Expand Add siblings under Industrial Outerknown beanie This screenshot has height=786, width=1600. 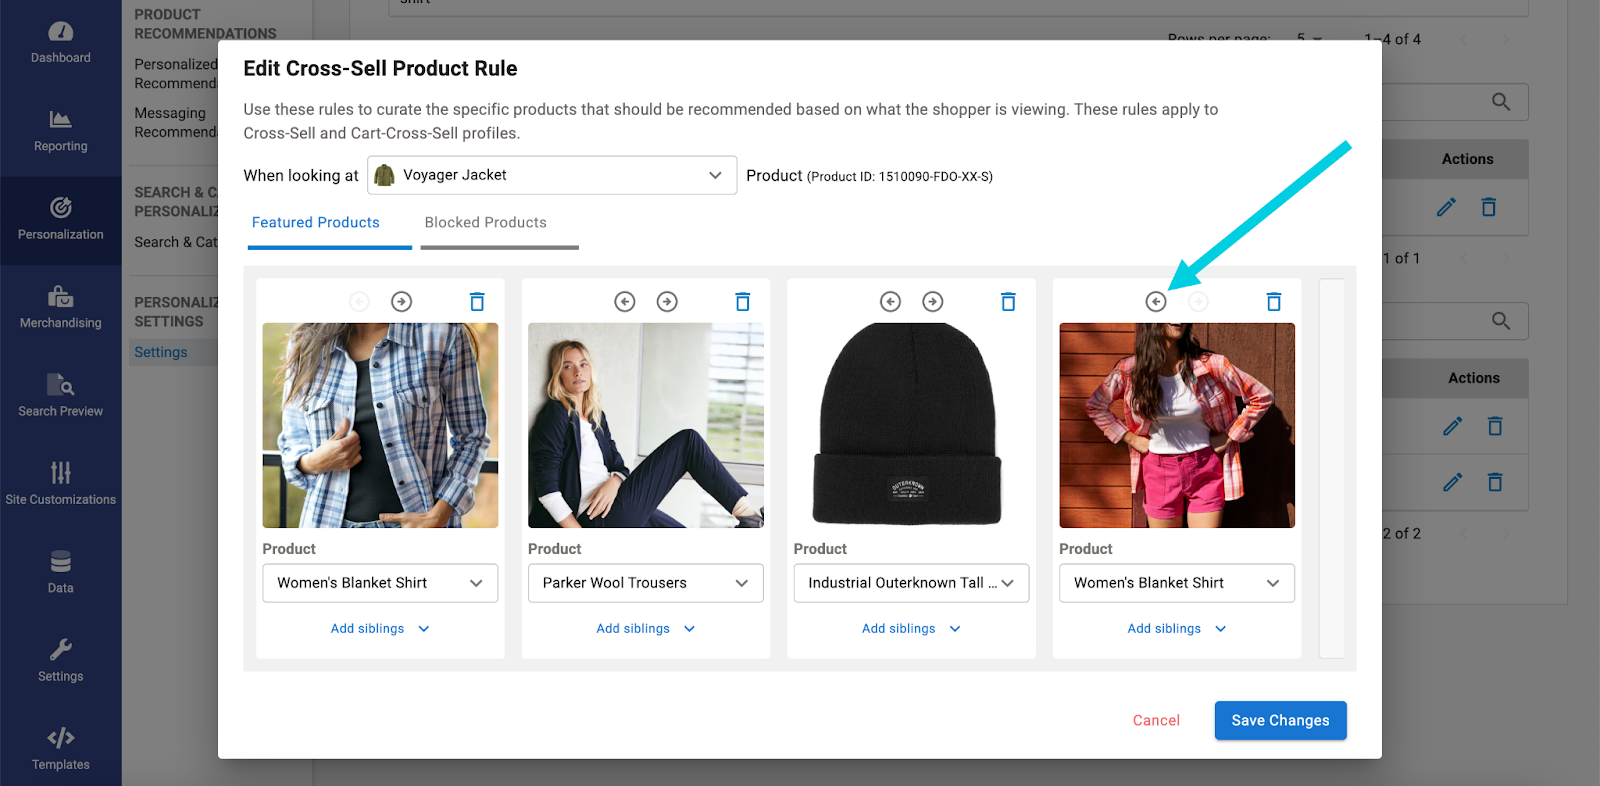point(911,629)
